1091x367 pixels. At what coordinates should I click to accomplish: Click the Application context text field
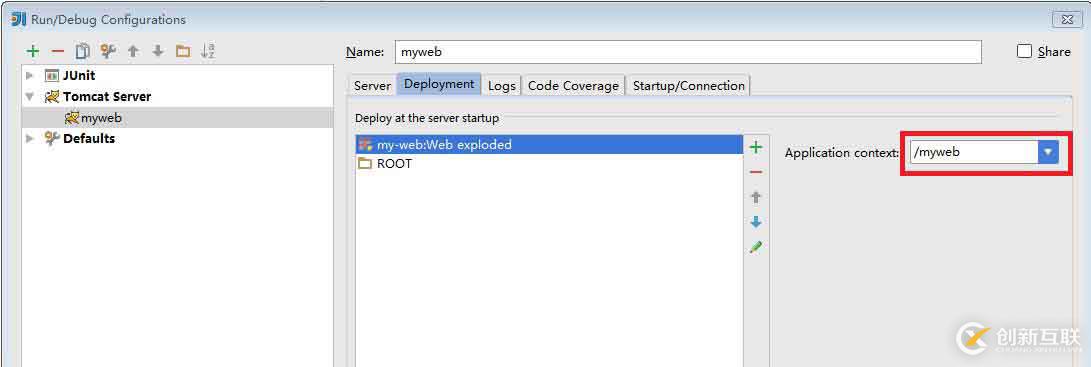pos(974,152)
